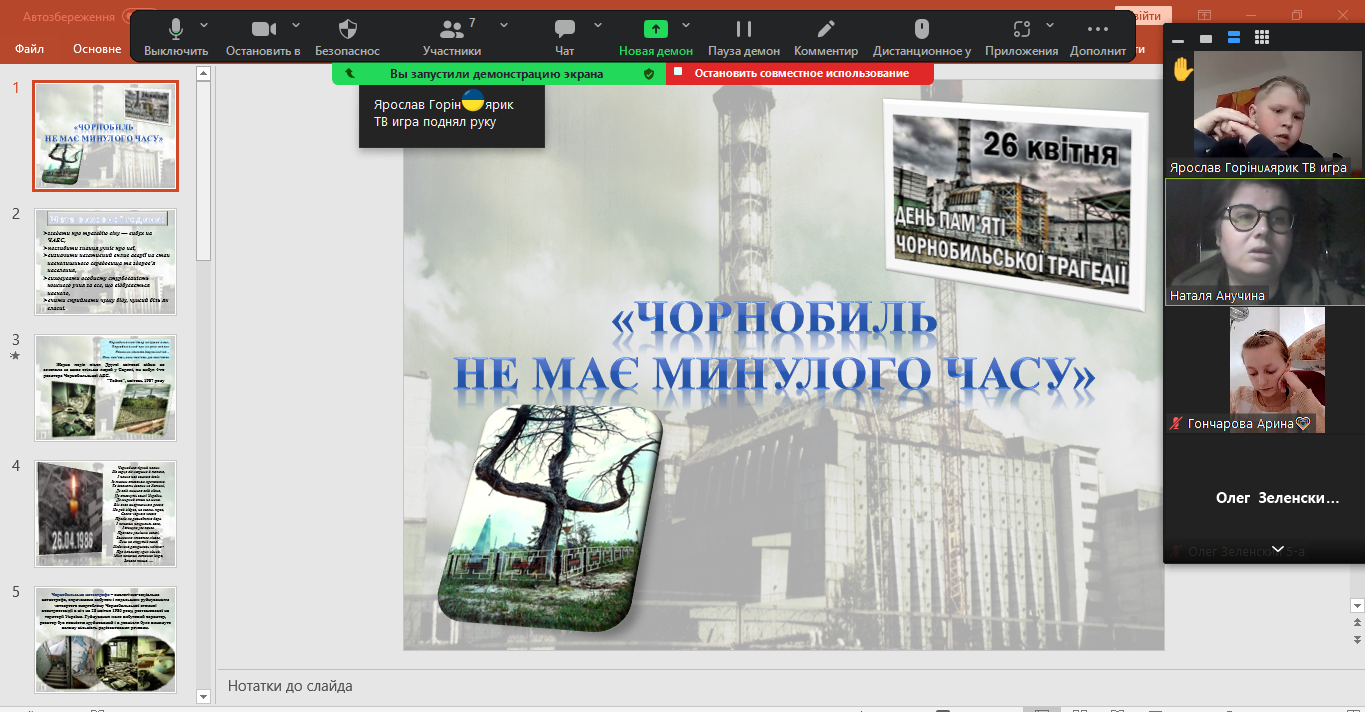
Task: Select the twisted tree picture on slide
Action: click(552, 517)
